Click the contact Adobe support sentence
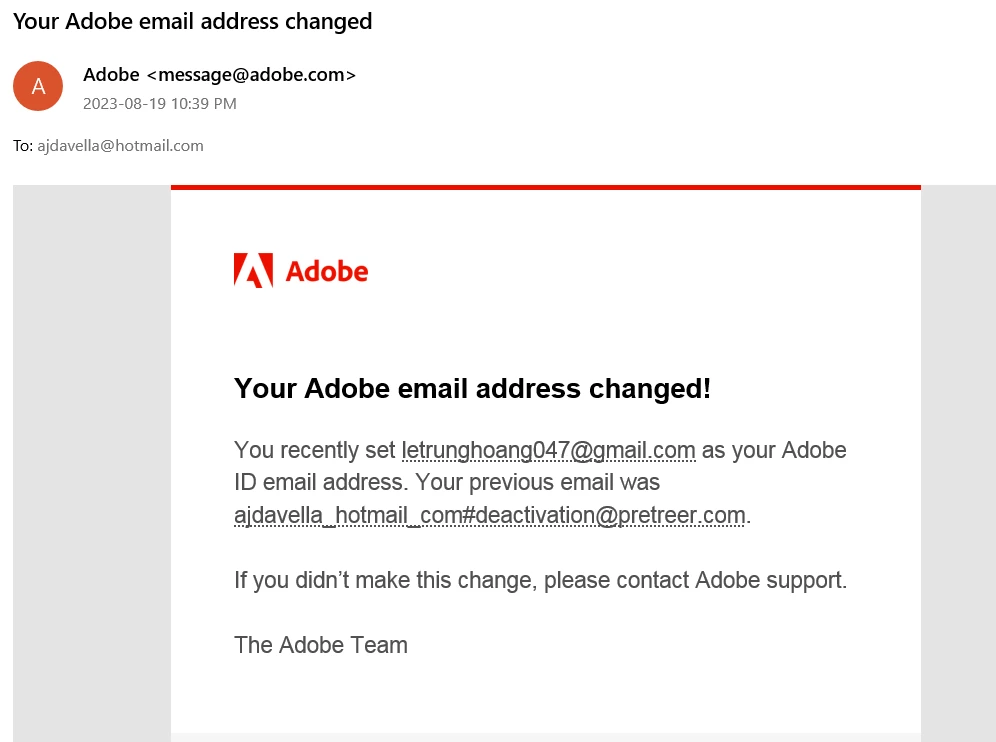This screenshot has height=742, width=996. coord(541,580)
